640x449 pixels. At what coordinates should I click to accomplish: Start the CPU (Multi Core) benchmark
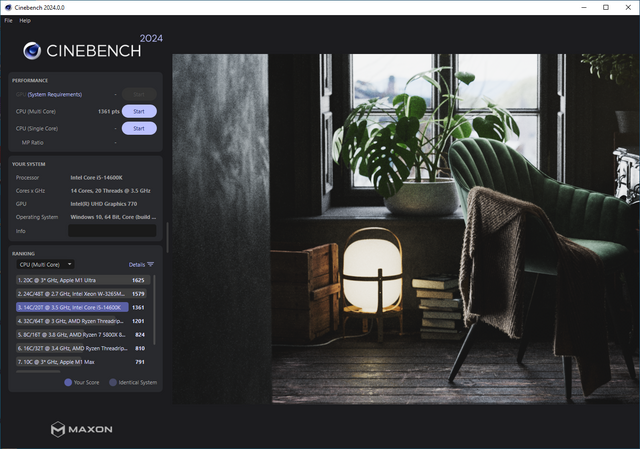coord(139,111)
